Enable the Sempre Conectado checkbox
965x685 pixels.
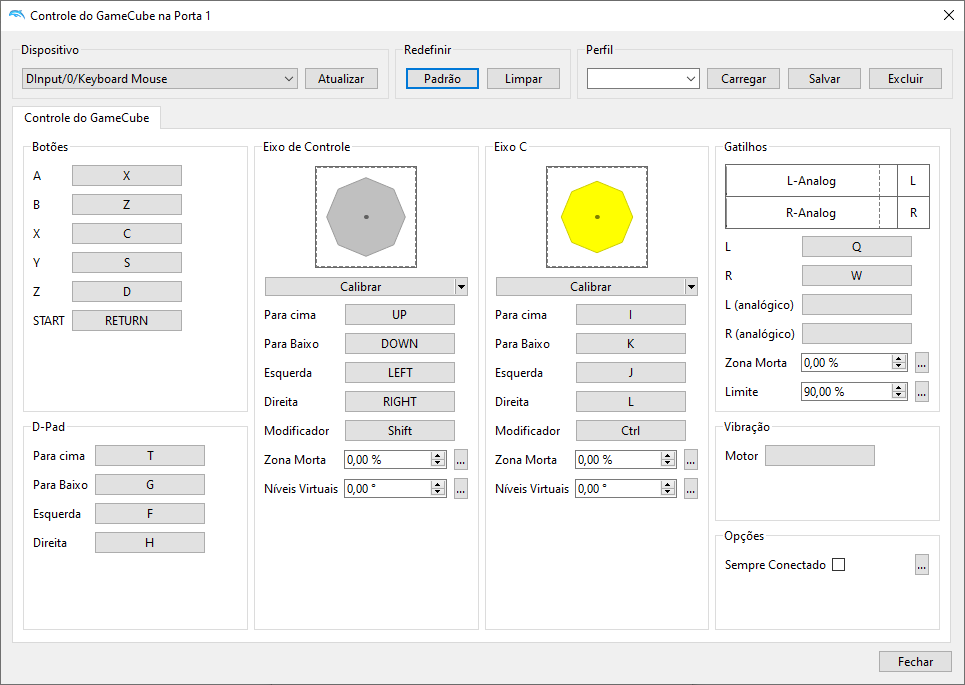click(838, 564)
